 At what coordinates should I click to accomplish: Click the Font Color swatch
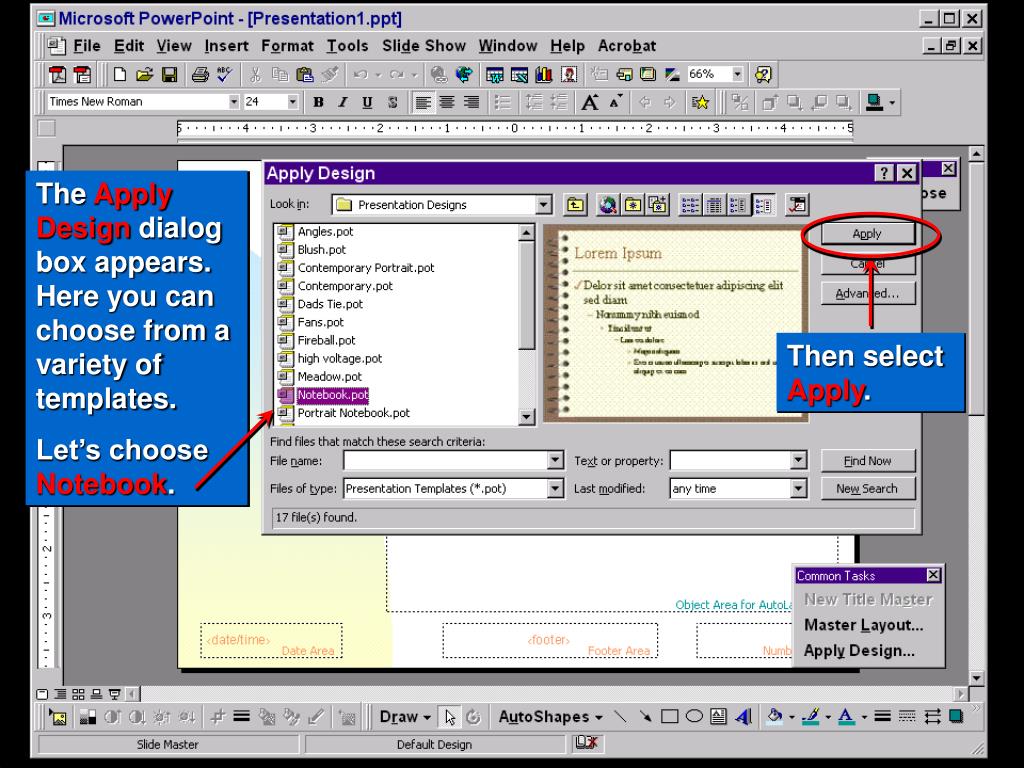pyautogui.click(x=846, y=717)
